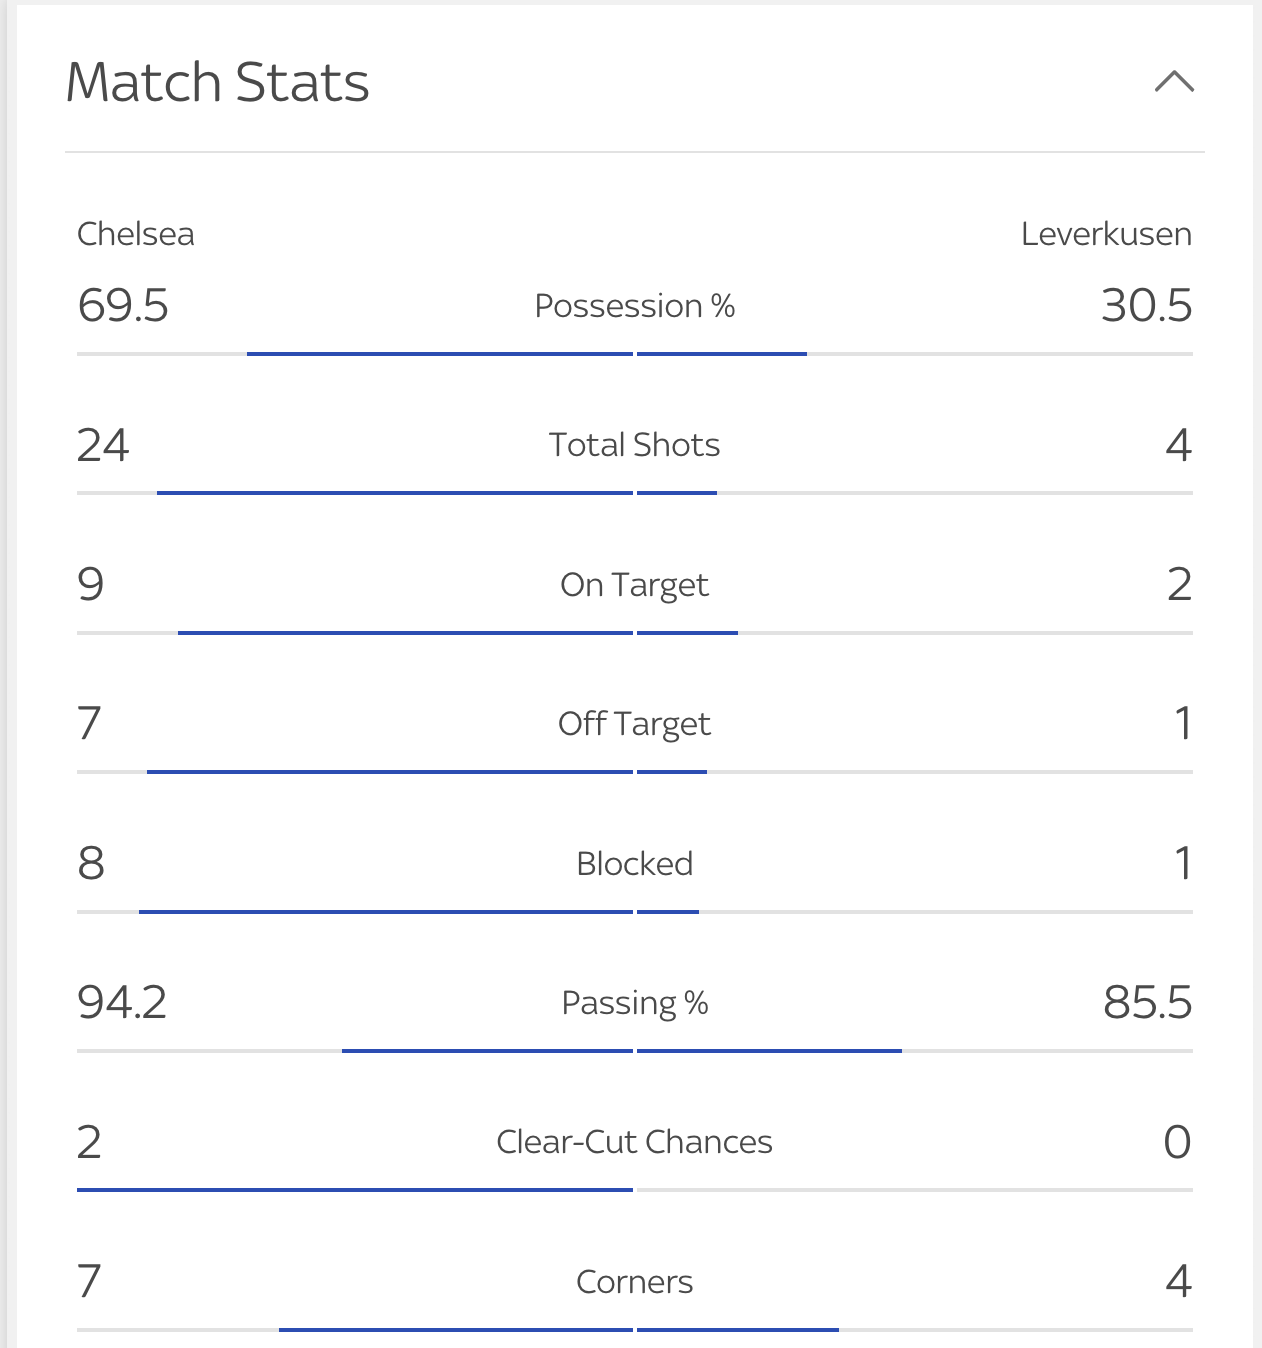
Task: Click Chelsea's 24 total shots value
Action: [103, 445]
